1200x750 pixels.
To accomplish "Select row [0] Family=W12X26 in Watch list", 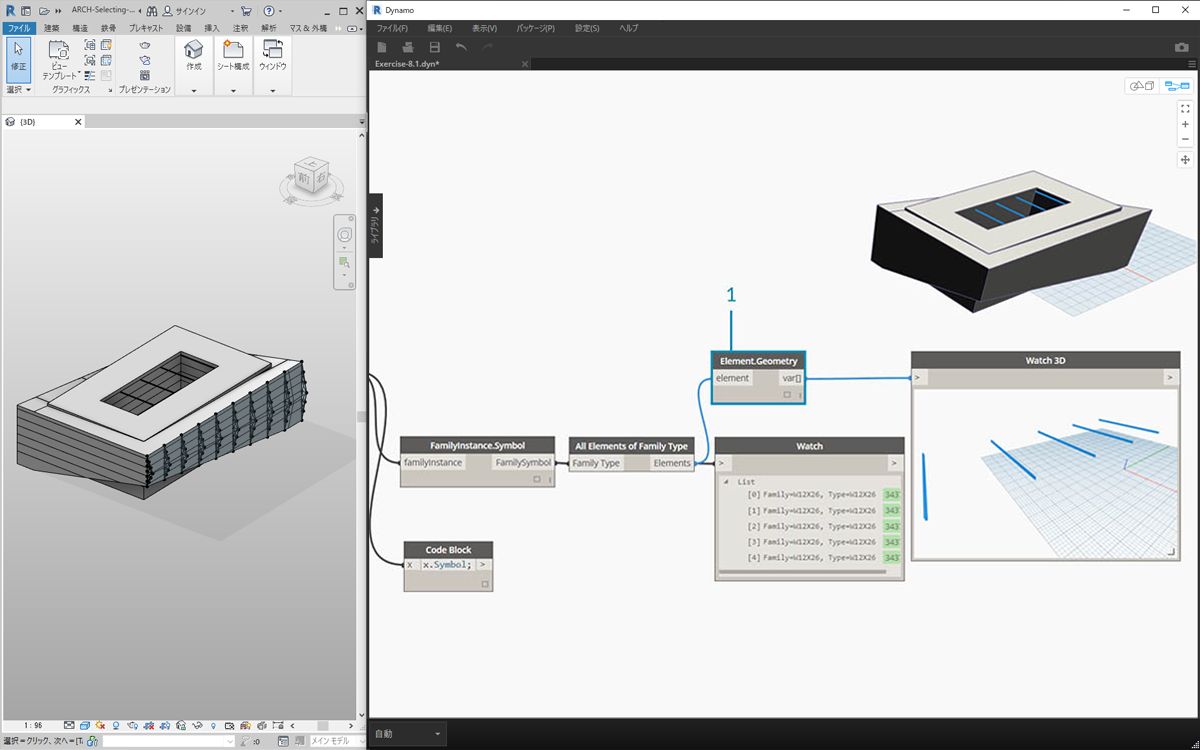I will click(811, 495).
